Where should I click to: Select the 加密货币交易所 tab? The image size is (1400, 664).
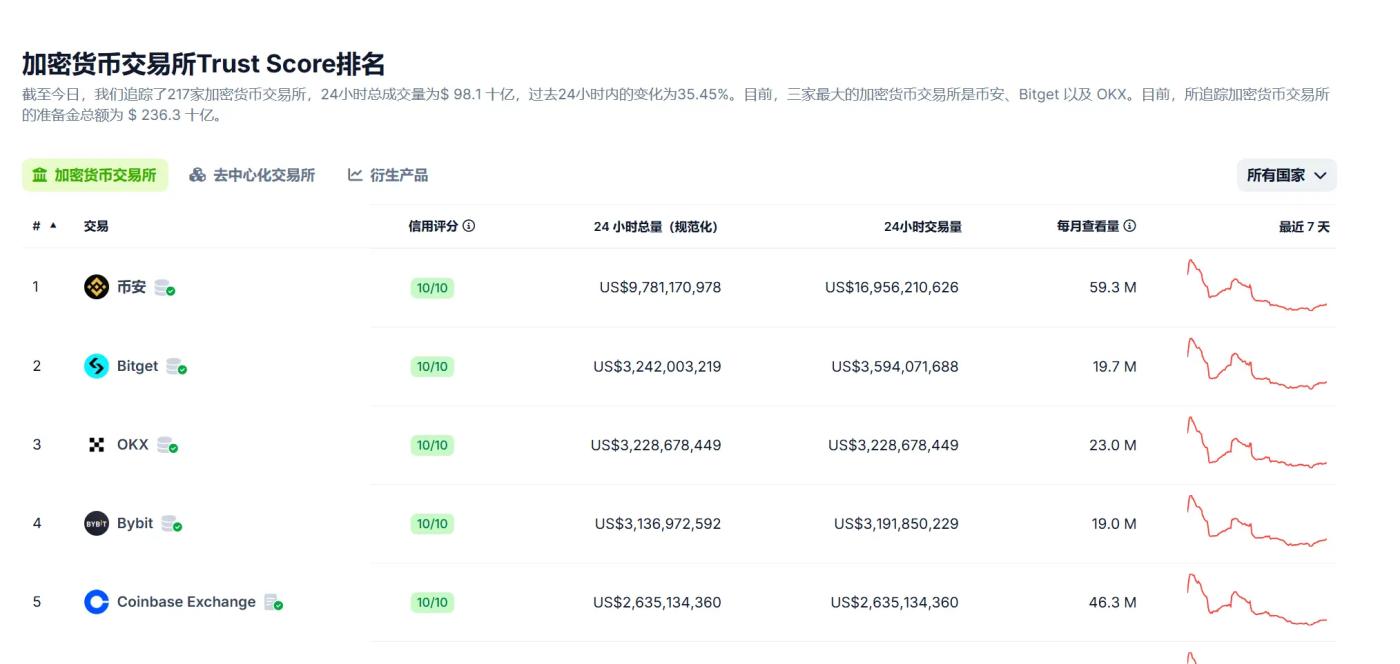(x=95, y=175)
